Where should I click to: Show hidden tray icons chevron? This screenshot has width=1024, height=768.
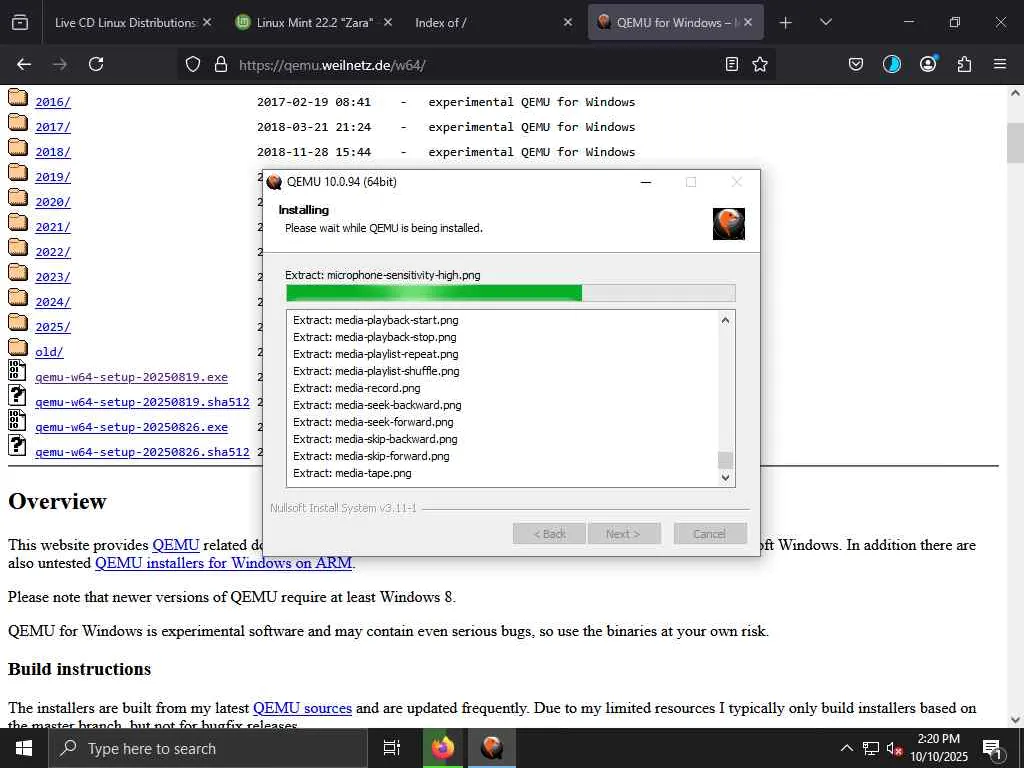[x=846, y=748]
